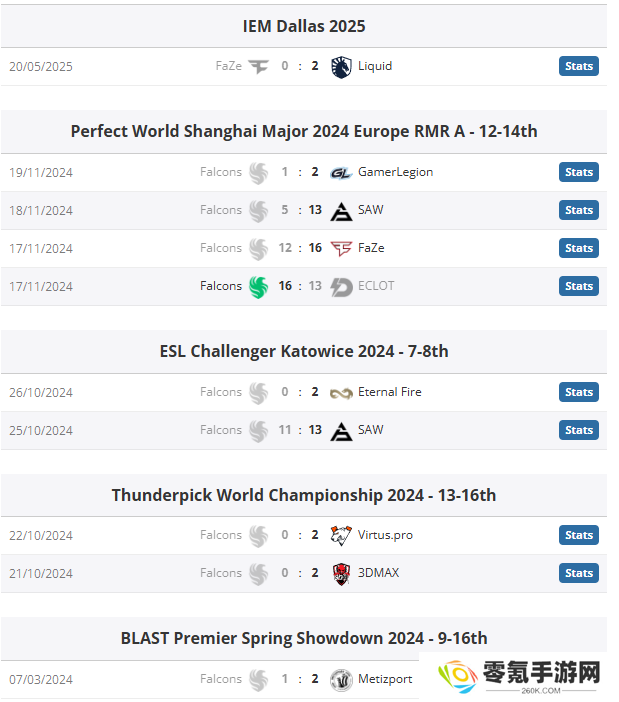The width and height of the screenshot is (619, 702).
Task: Click the green Falcons logo beside ECLOT
Action: pos(258,287)
